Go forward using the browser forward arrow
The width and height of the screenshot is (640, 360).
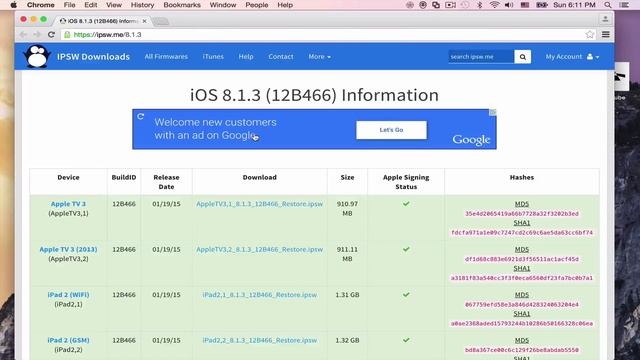37,35
